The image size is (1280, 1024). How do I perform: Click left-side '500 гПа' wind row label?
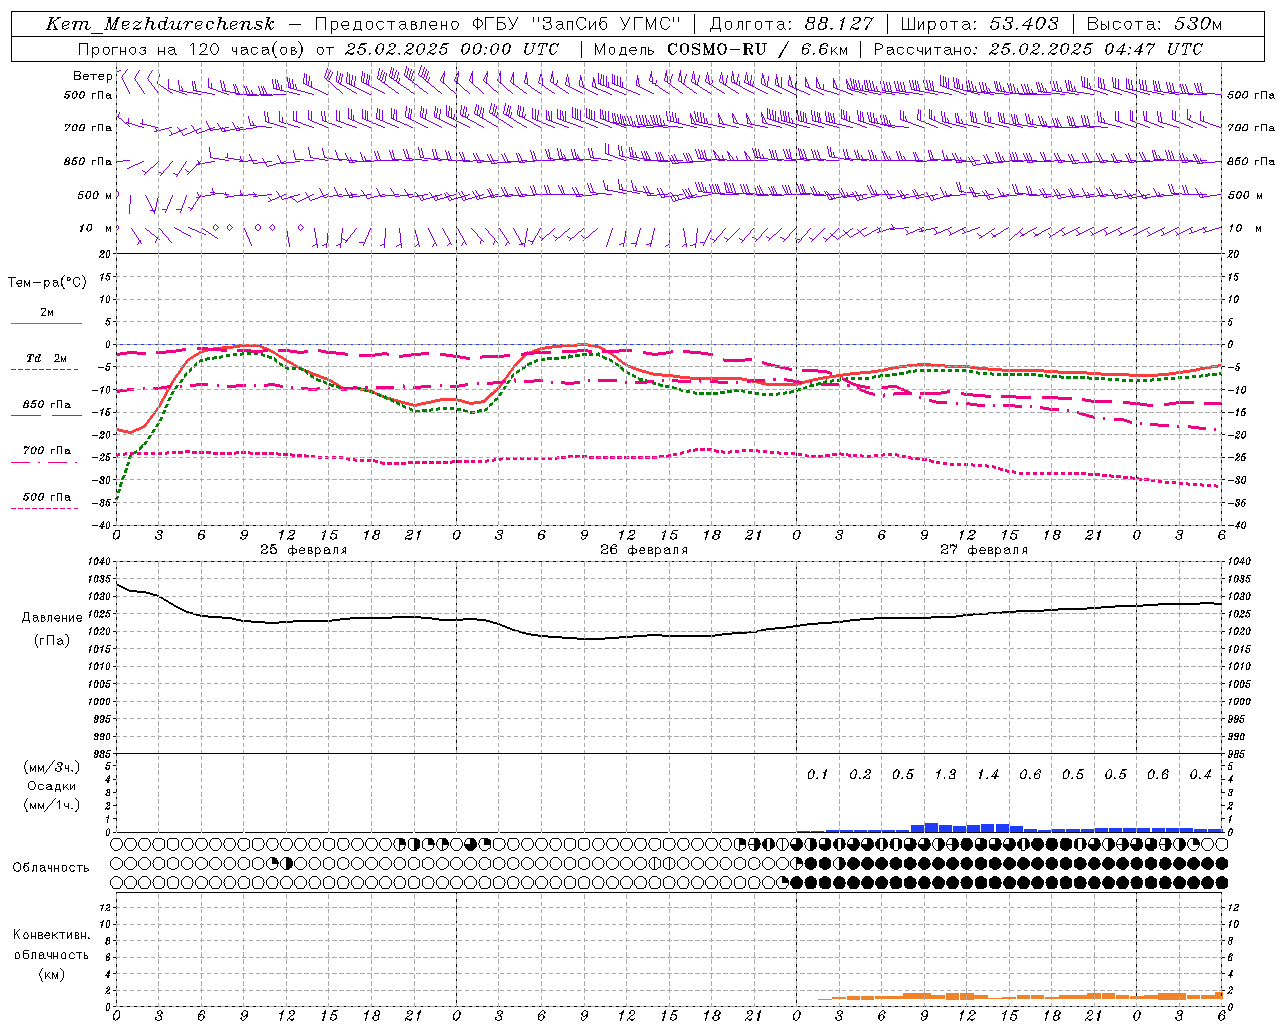point(88,96)
